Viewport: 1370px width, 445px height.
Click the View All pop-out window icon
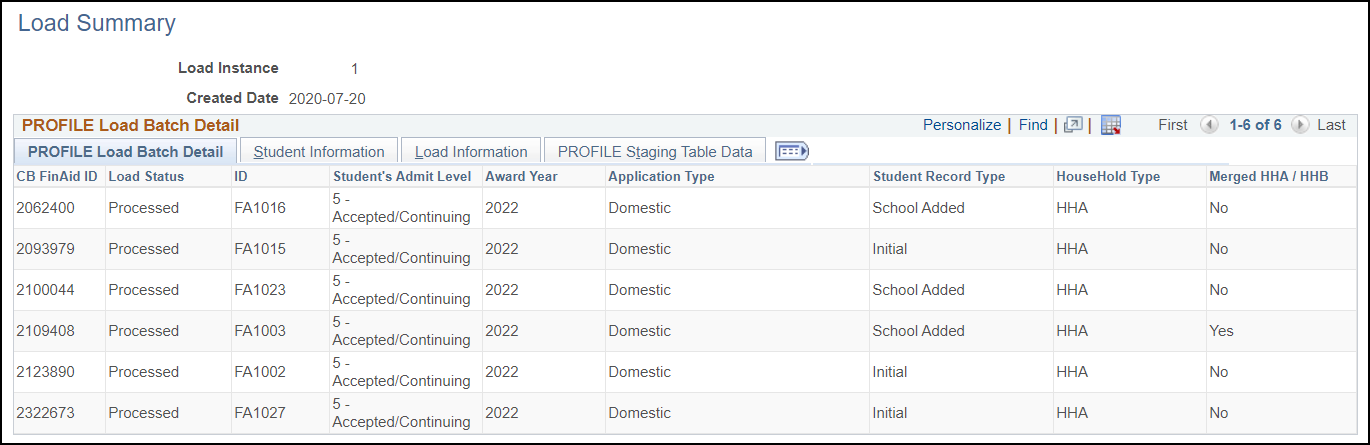pyautogui.click(x=1073, y=125)
